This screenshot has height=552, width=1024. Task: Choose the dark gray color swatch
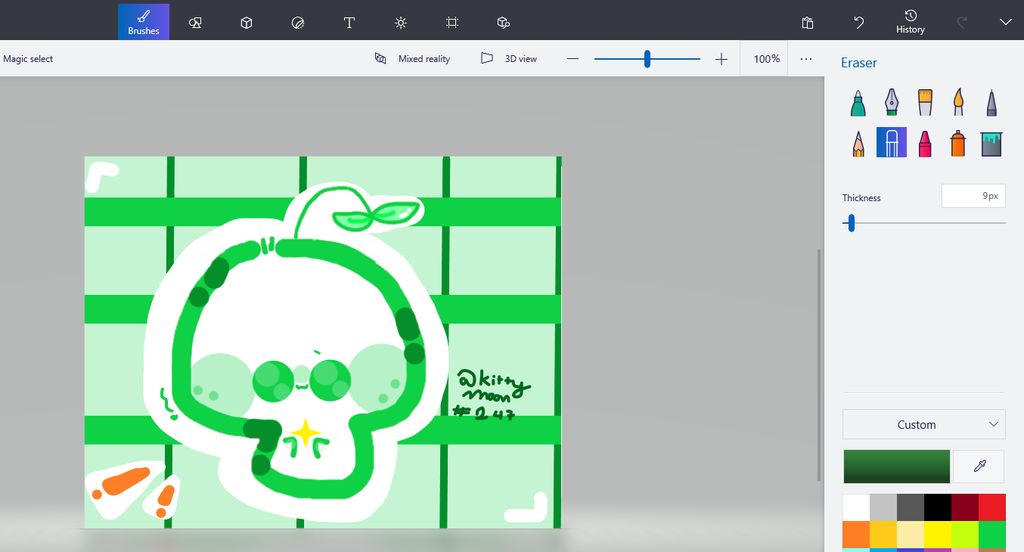click(x=910, y=507)
